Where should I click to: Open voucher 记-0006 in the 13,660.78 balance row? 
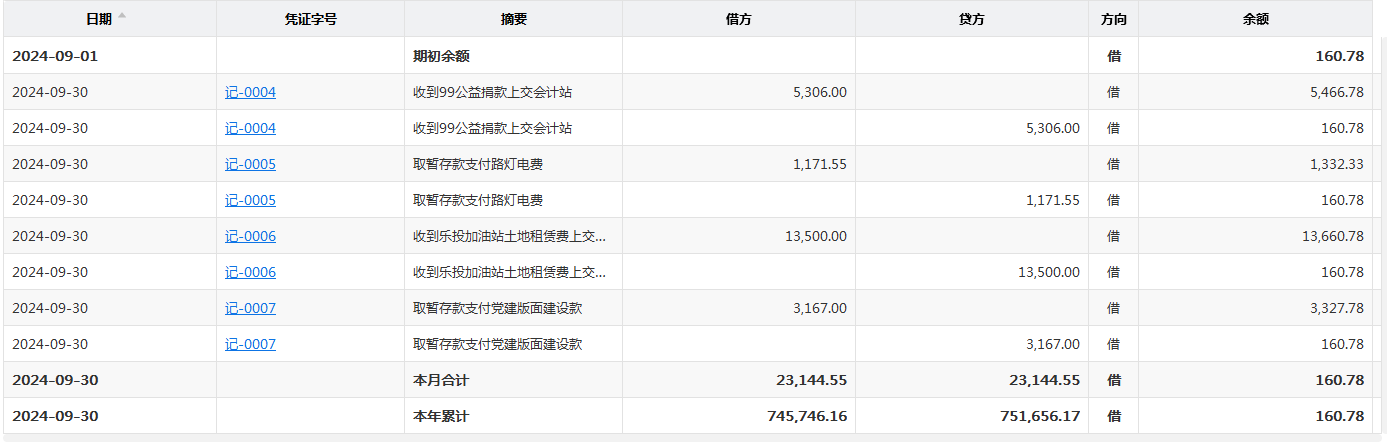pos(250,236)
